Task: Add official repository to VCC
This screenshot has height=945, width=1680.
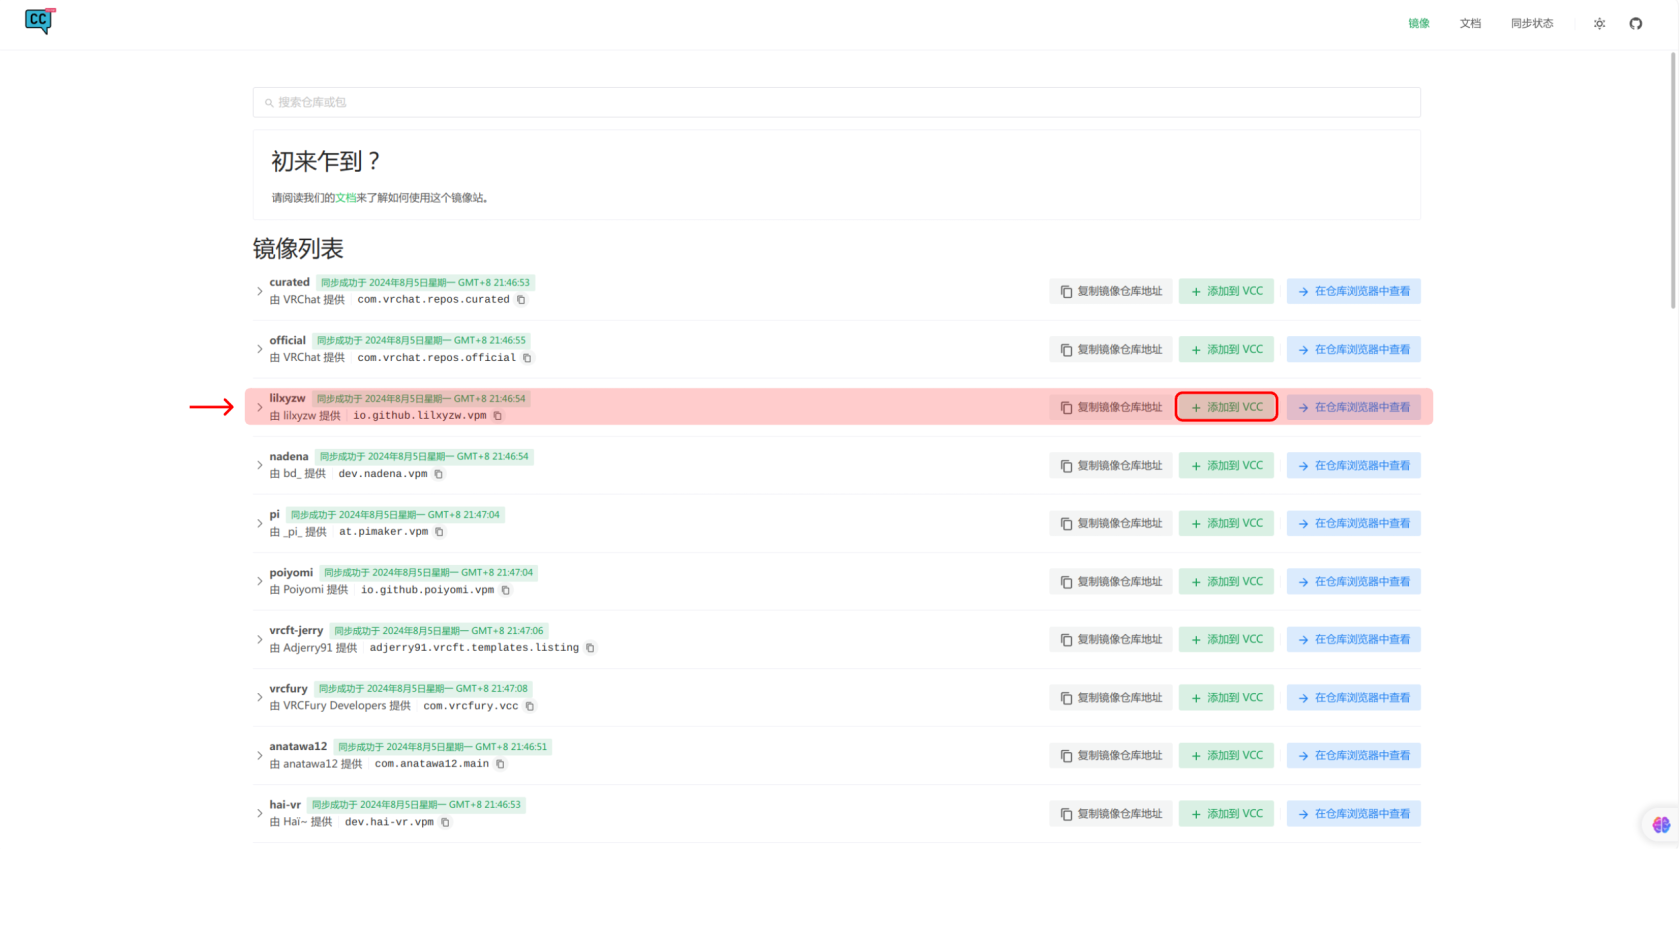Action: 1226,349
